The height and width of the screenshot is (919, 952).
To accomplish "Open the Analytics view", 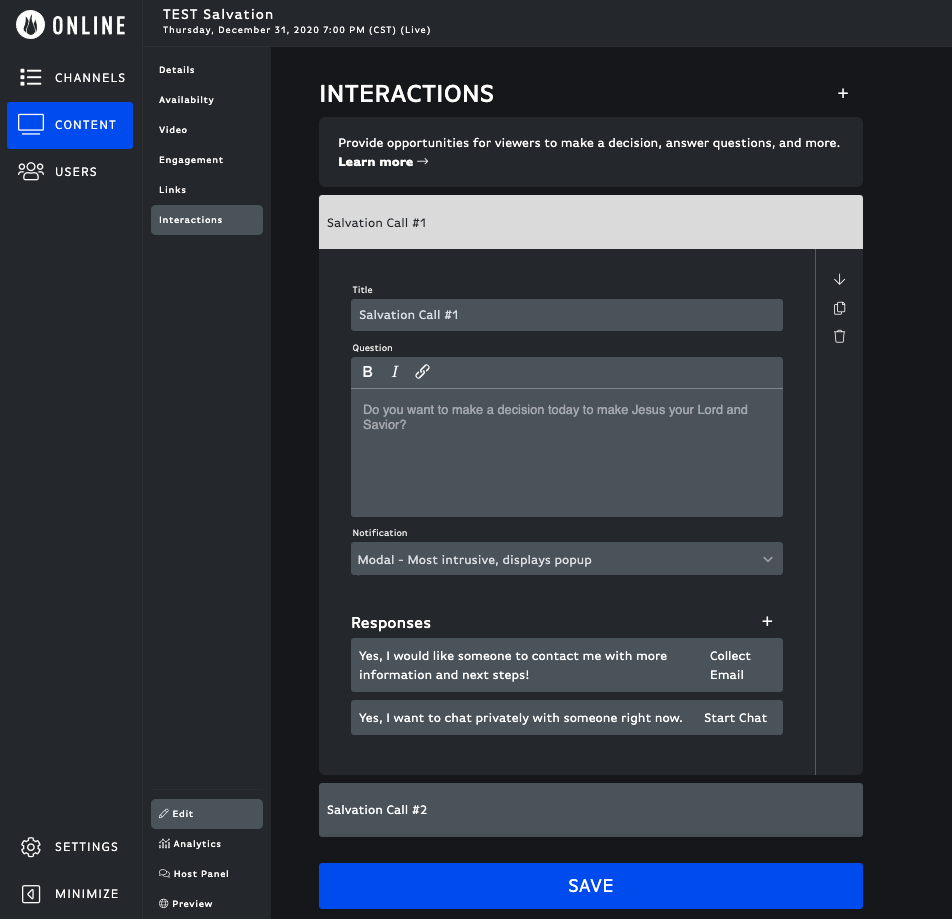I will 206,844.
